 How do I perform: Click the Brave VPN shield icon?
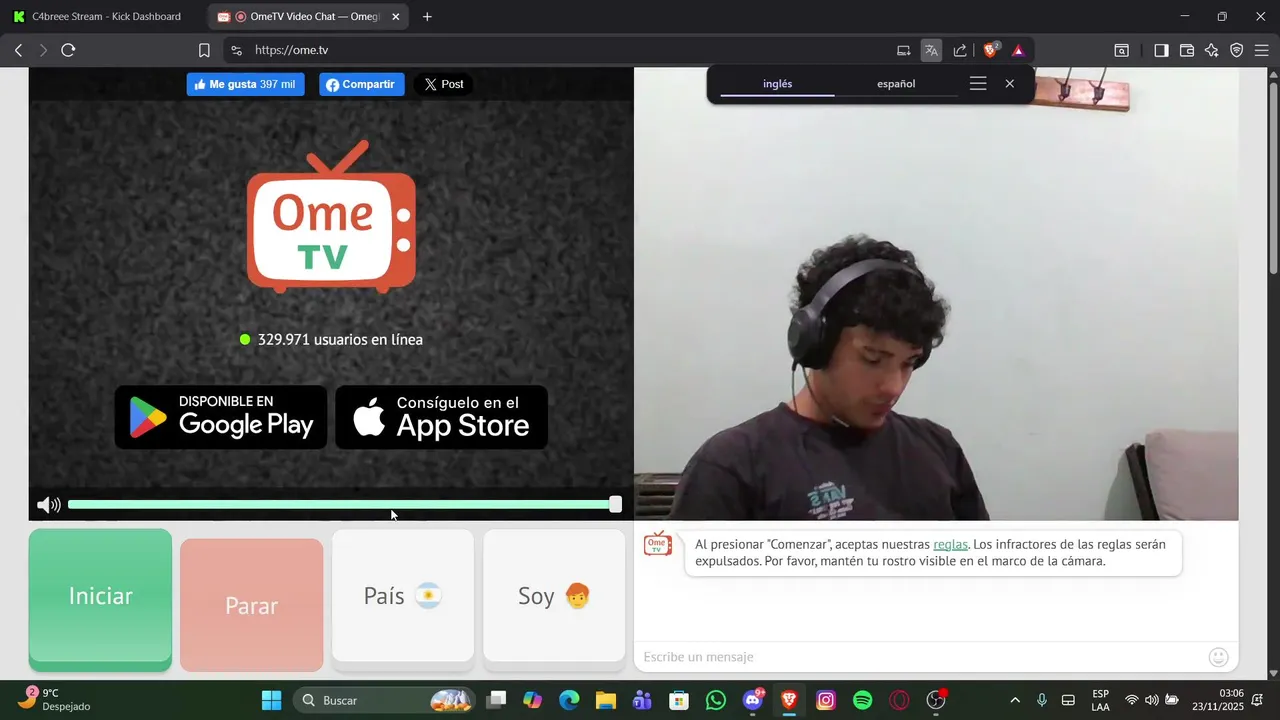[x=1237, y=50]
